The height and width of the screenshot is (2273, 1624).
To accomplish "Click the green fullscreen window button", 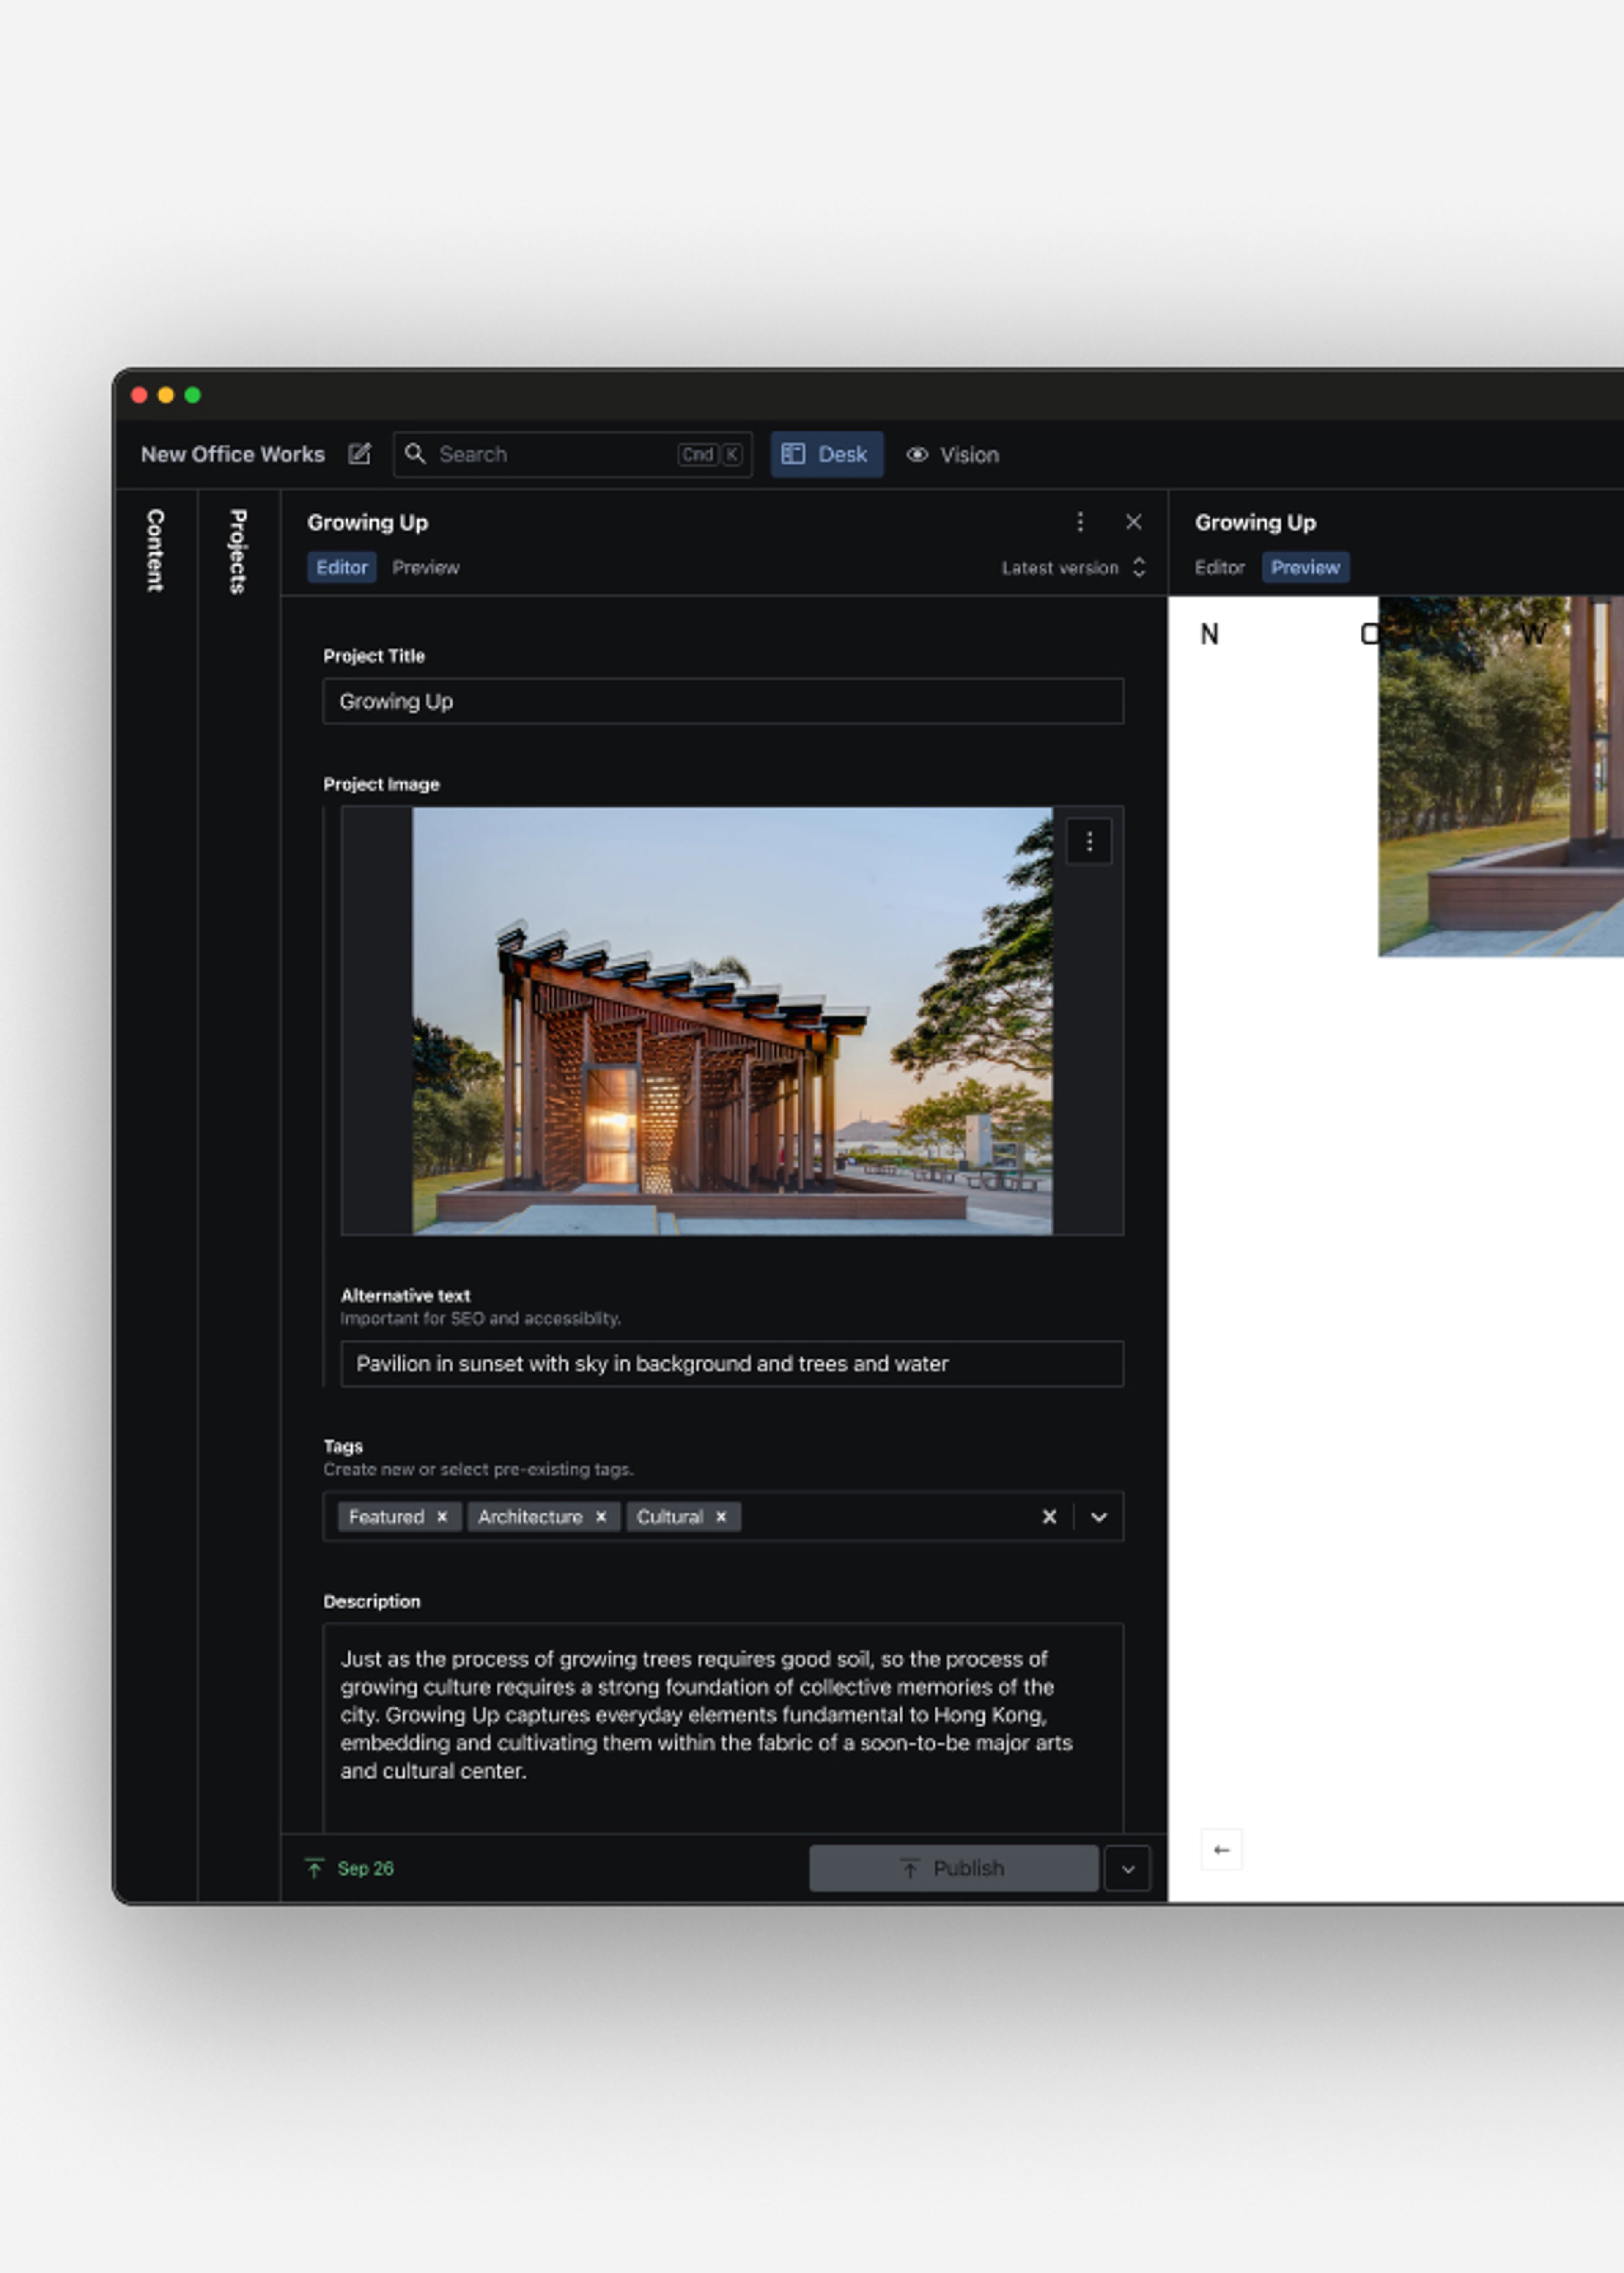I will pos(193,395).
